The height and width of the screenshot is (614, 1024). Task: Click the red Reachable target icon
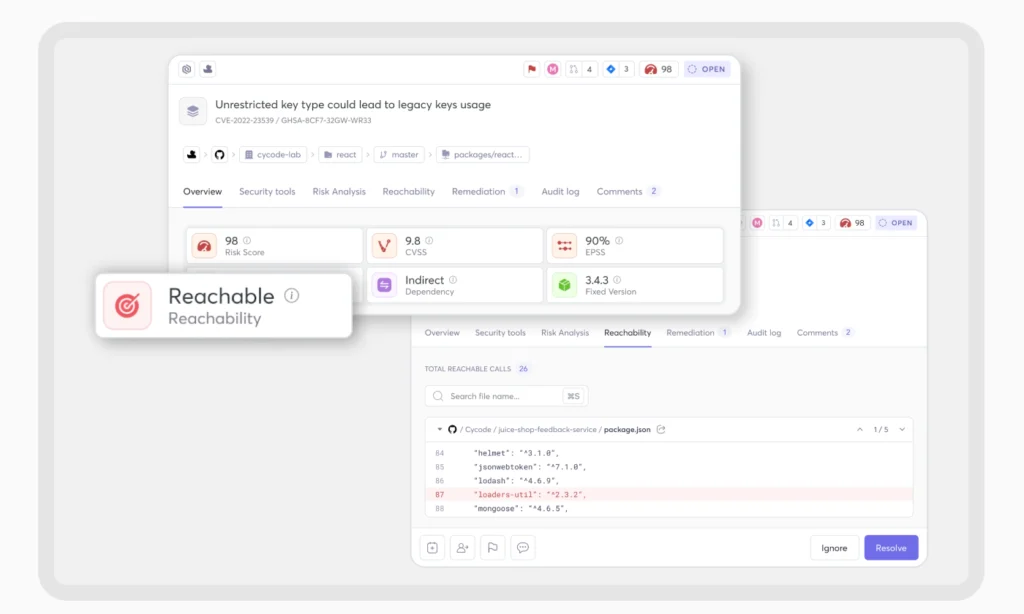127,305
